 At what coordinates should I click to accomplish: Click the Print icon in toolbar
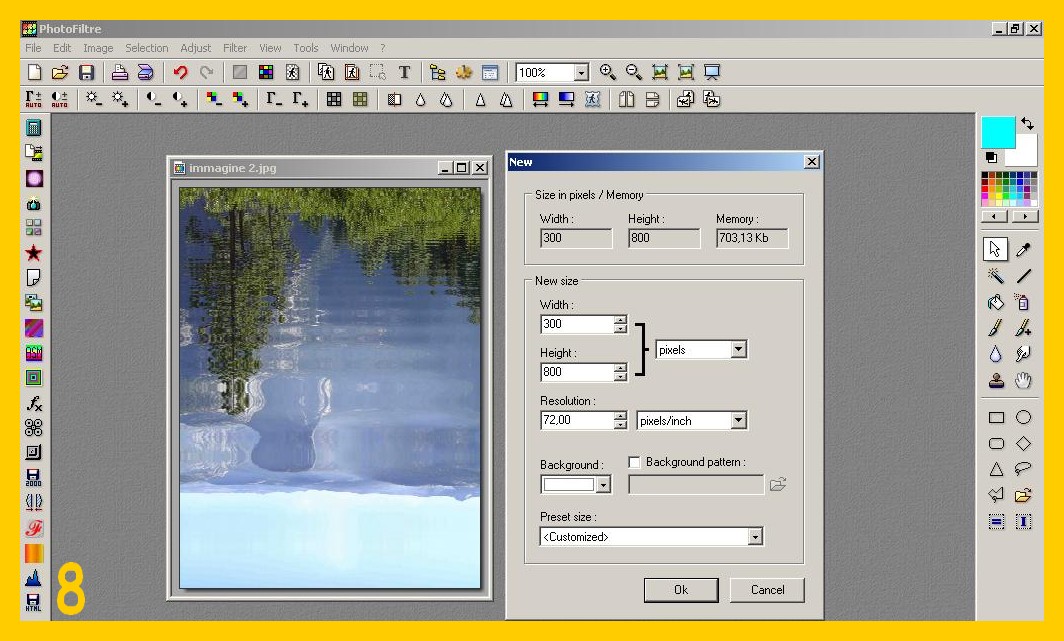pyautogui.click(x=119, y=72)
